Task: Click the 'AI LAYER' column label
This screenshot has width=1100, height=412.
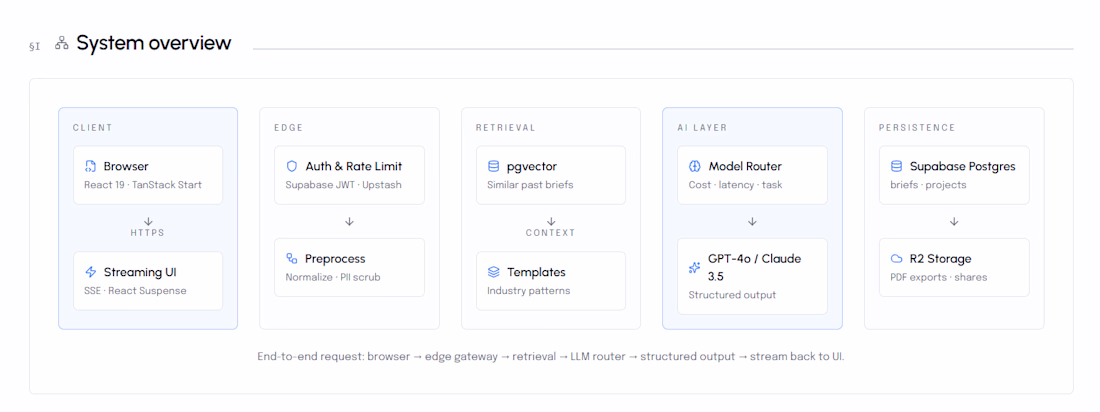Action: (702, 128)
